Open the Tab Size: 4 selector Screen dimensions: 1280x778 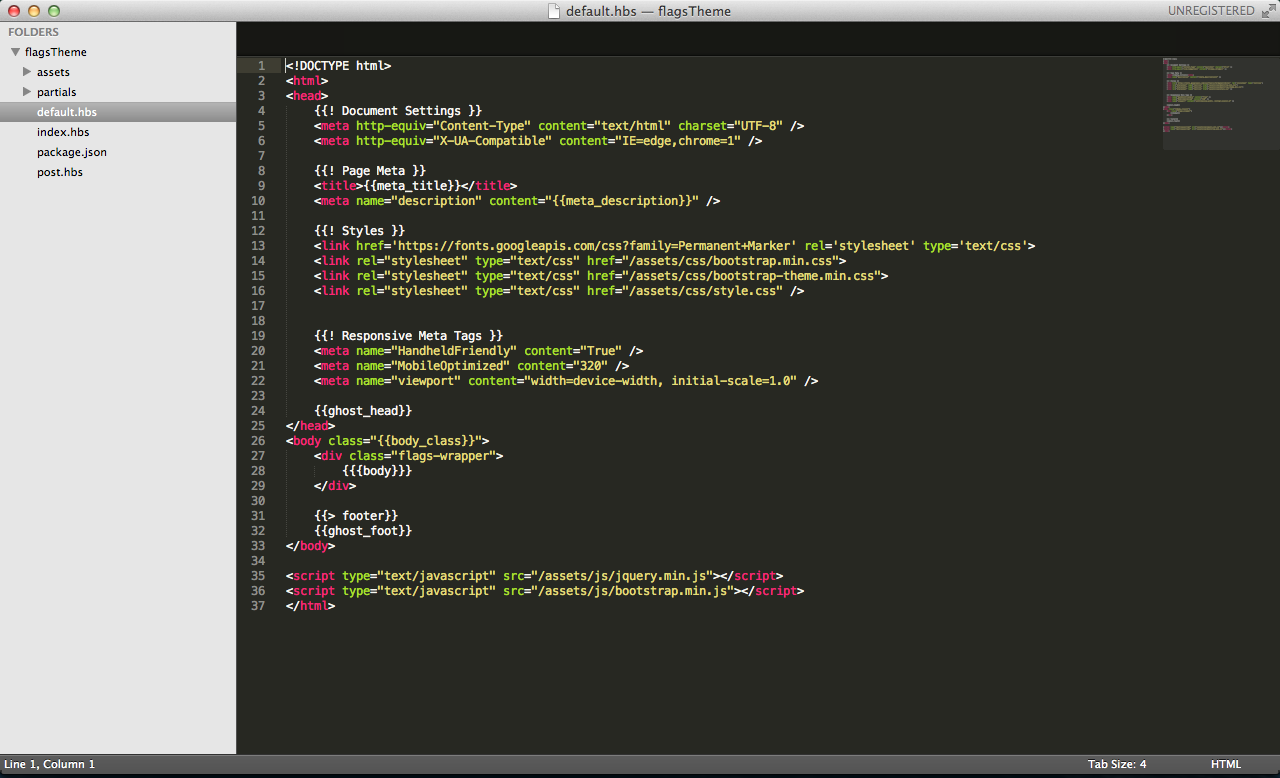[1117, 764]
